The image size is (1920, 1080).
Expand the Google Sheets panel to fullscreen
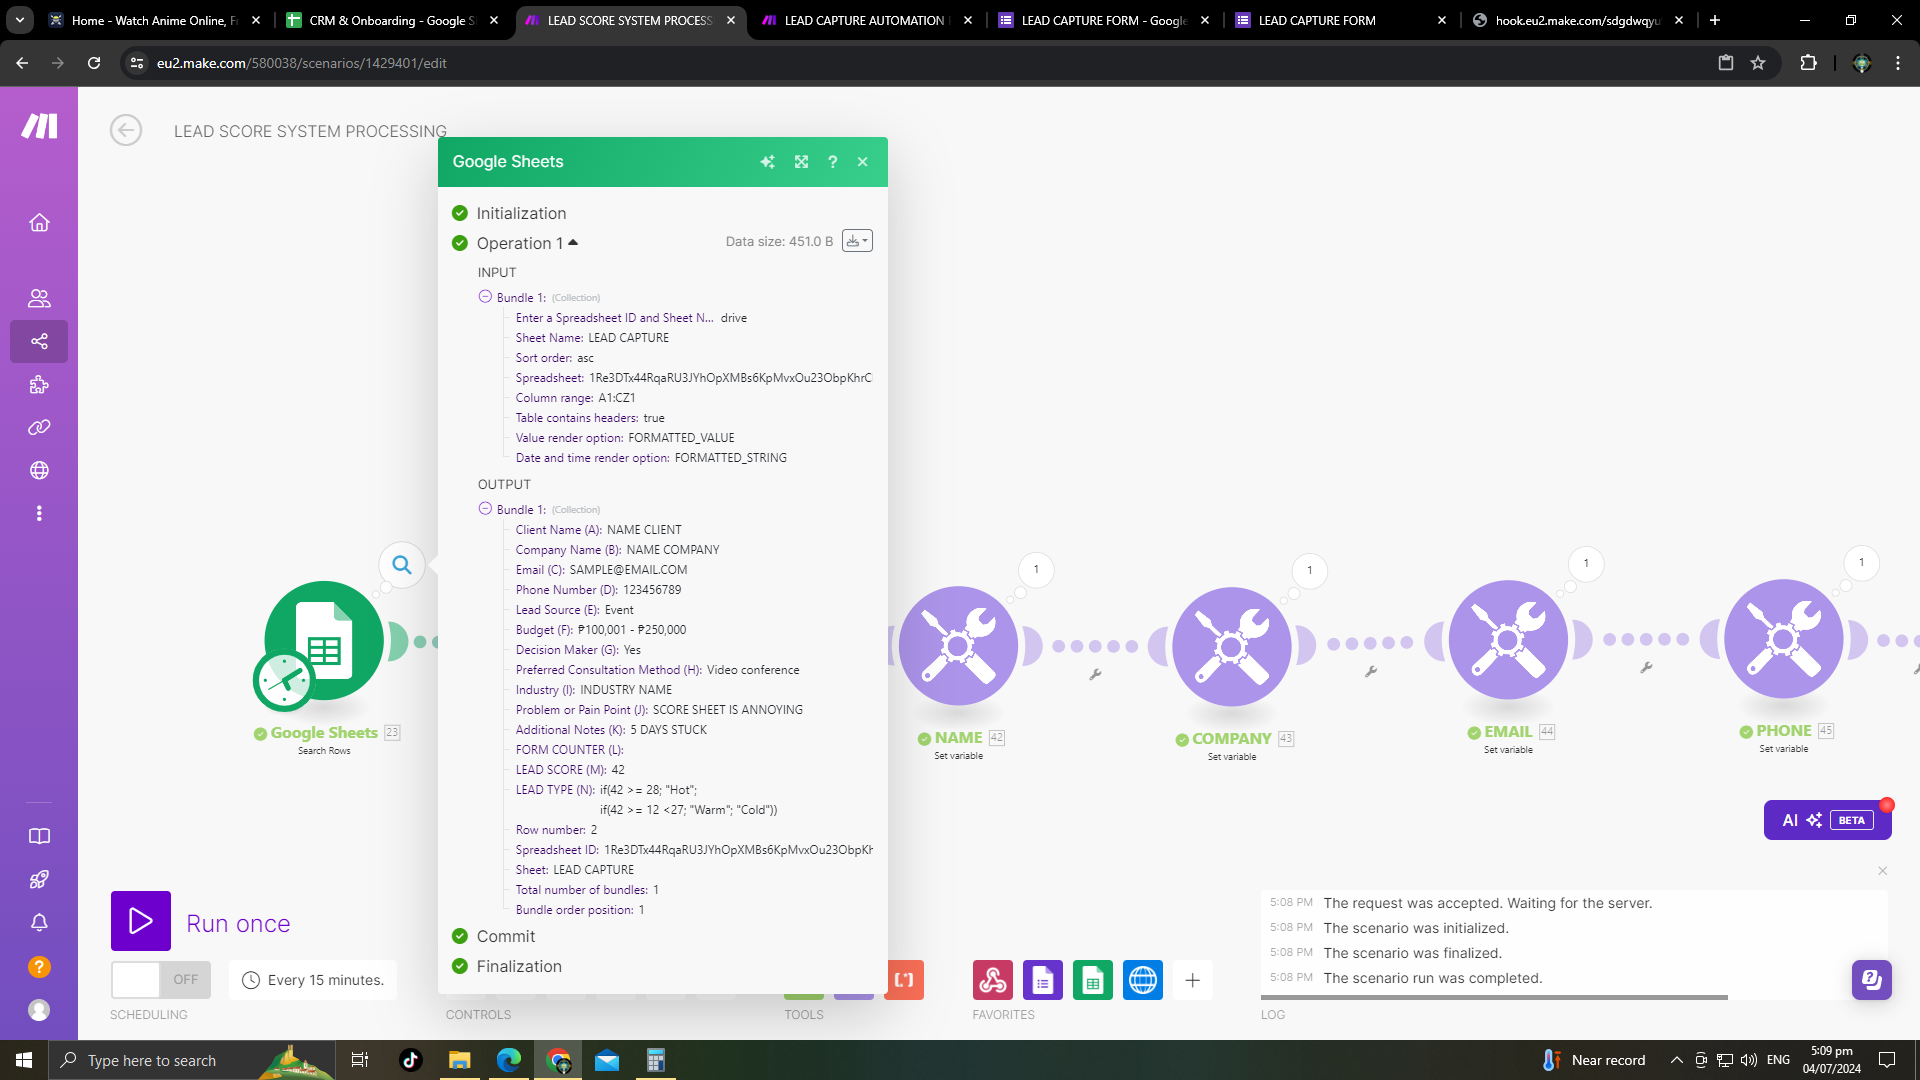[801, 162]
